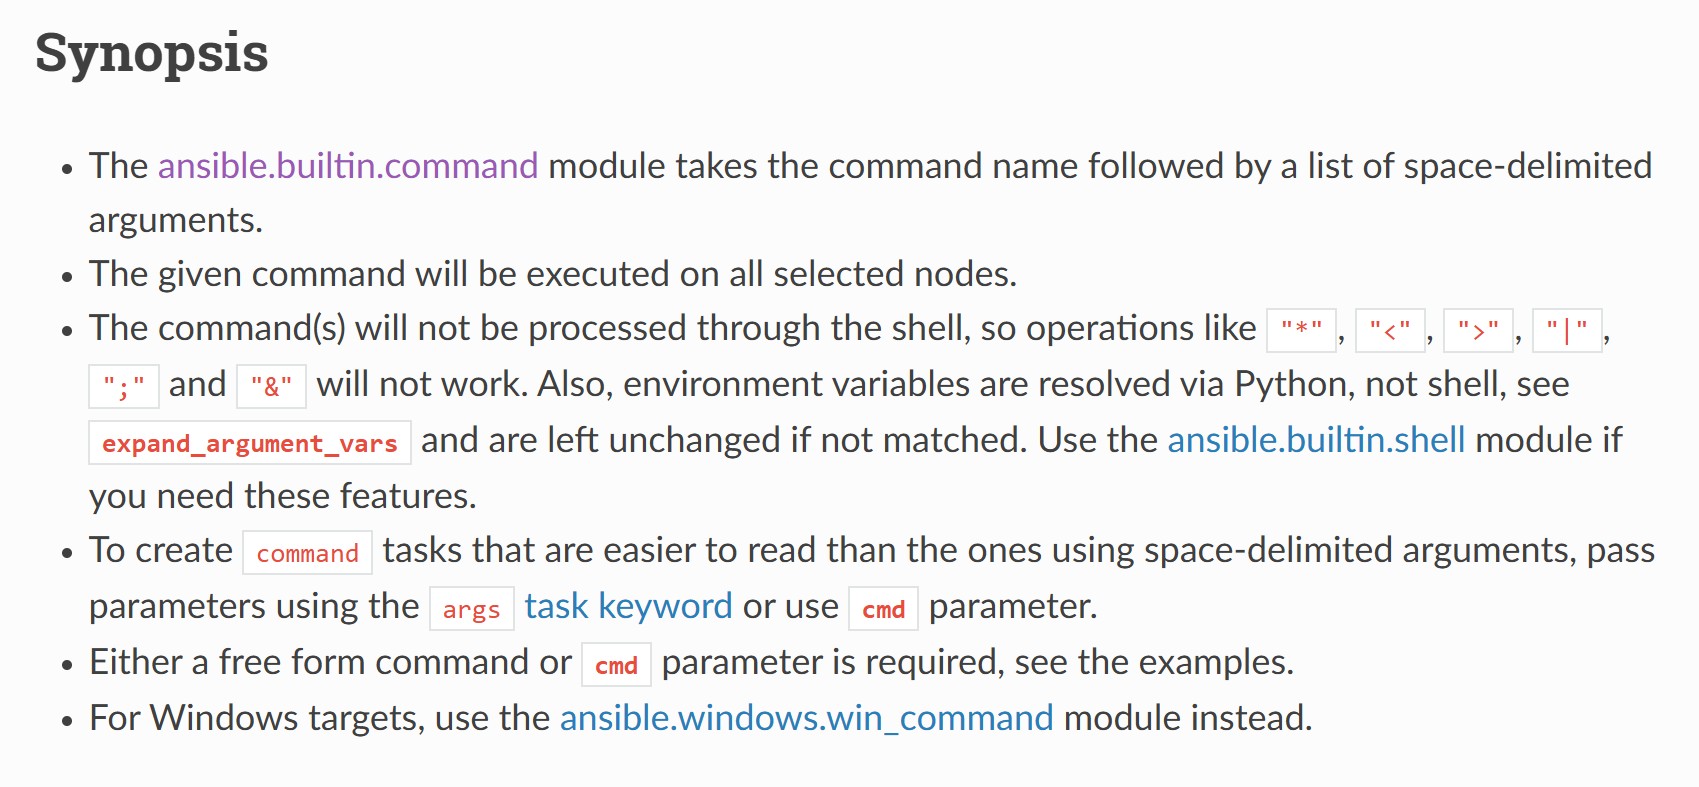Click the sentence about executing on selected nodes
1699x787 pixels.
[x=552, y=274]
